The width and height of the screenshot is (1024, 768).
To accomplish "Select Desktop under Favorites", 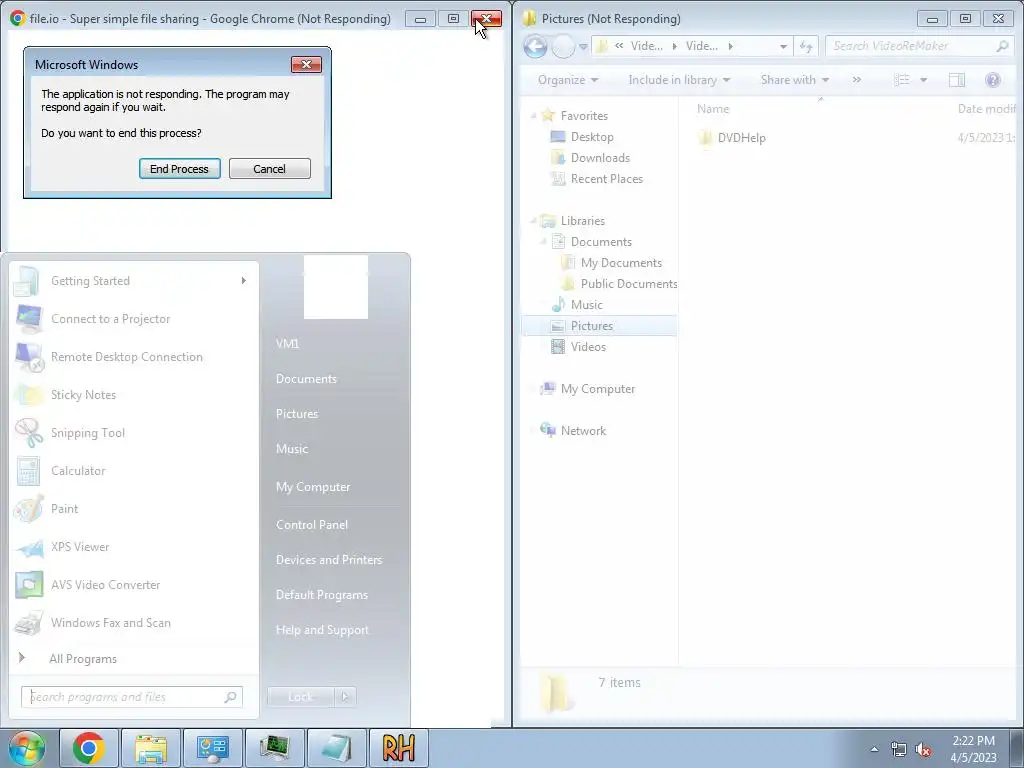I will pos(592,136).
